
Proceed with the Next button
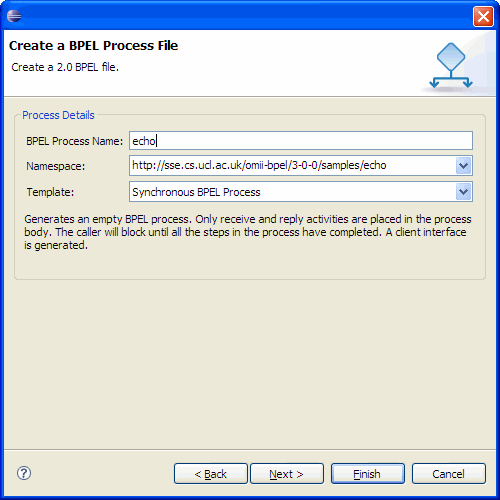click(x=287, y=473)
